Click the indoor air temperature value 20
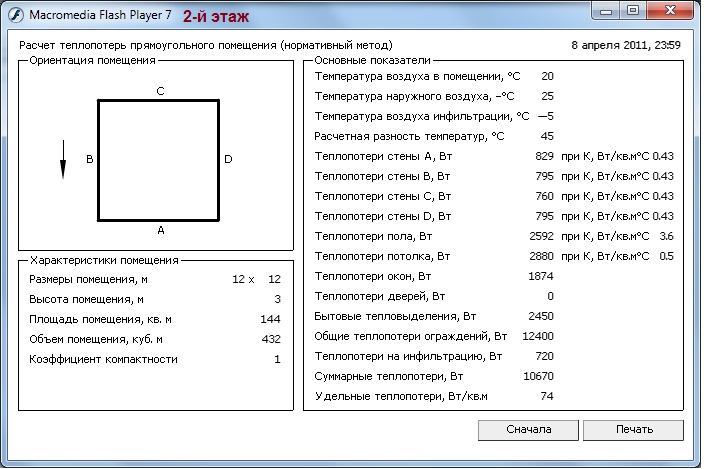The height and width of the screenshot is (469, 704). pyautogui.click(x=547, y=76)
